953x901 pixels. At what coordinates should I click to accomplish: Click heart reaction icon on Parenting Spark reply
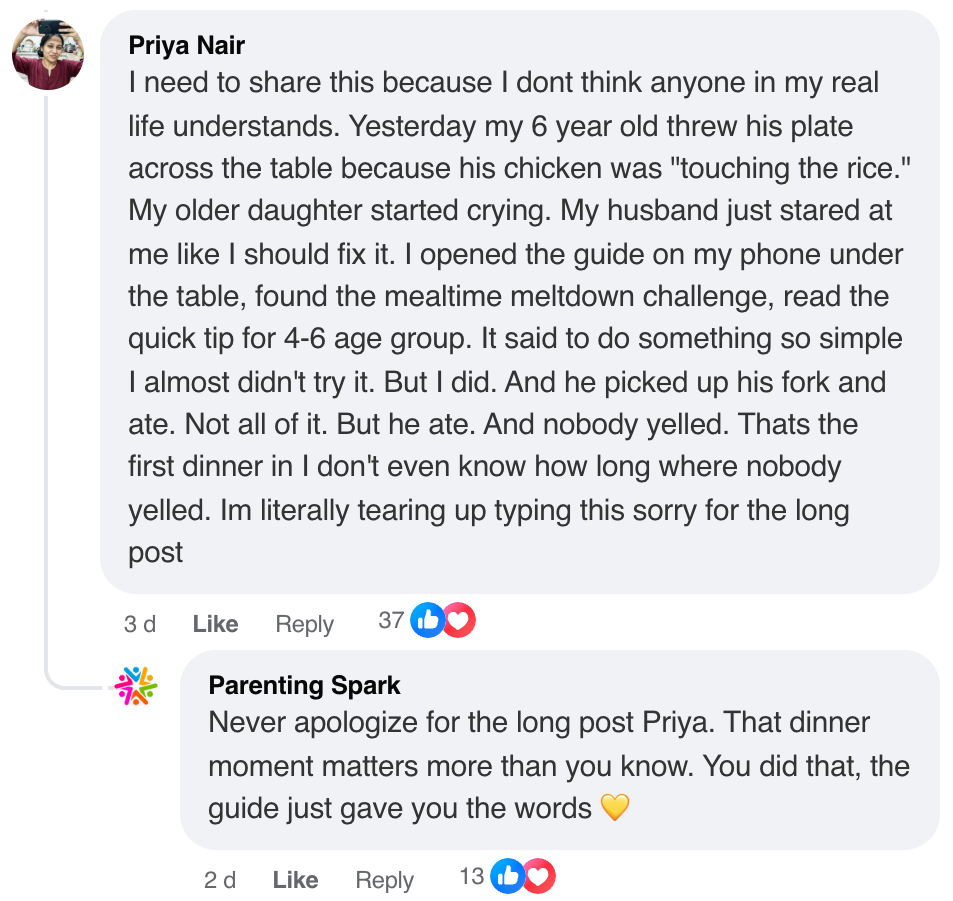coord(538,877)
